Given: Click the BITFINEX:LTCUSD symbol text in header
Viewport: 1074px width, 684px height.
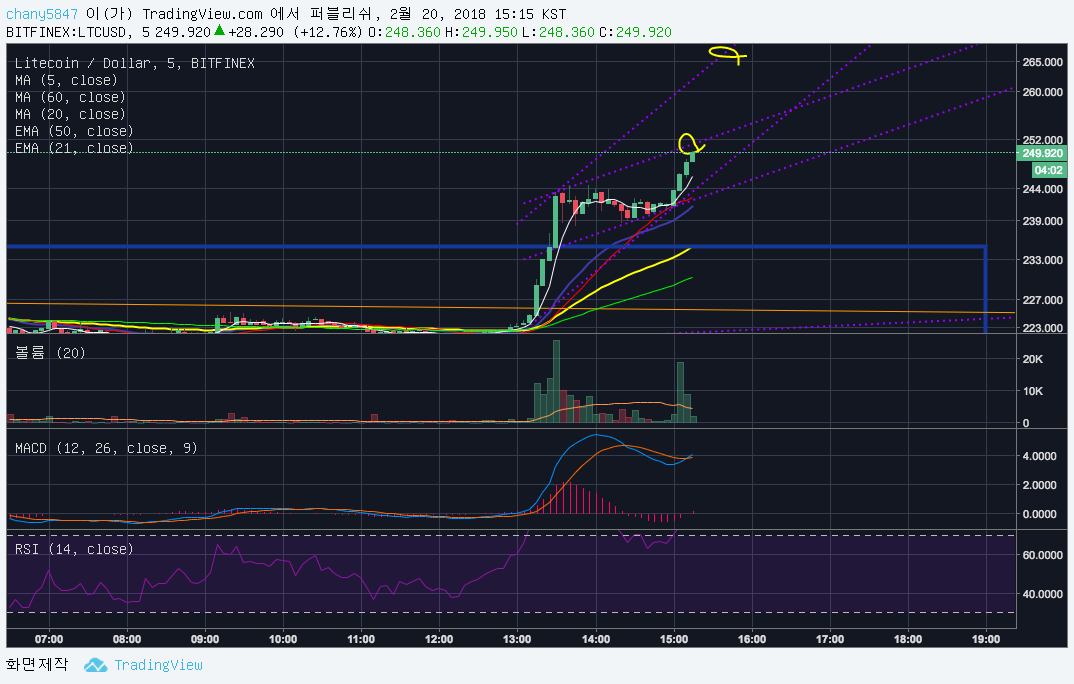Looking at the screenshot, I should click(x=66, y=32).
